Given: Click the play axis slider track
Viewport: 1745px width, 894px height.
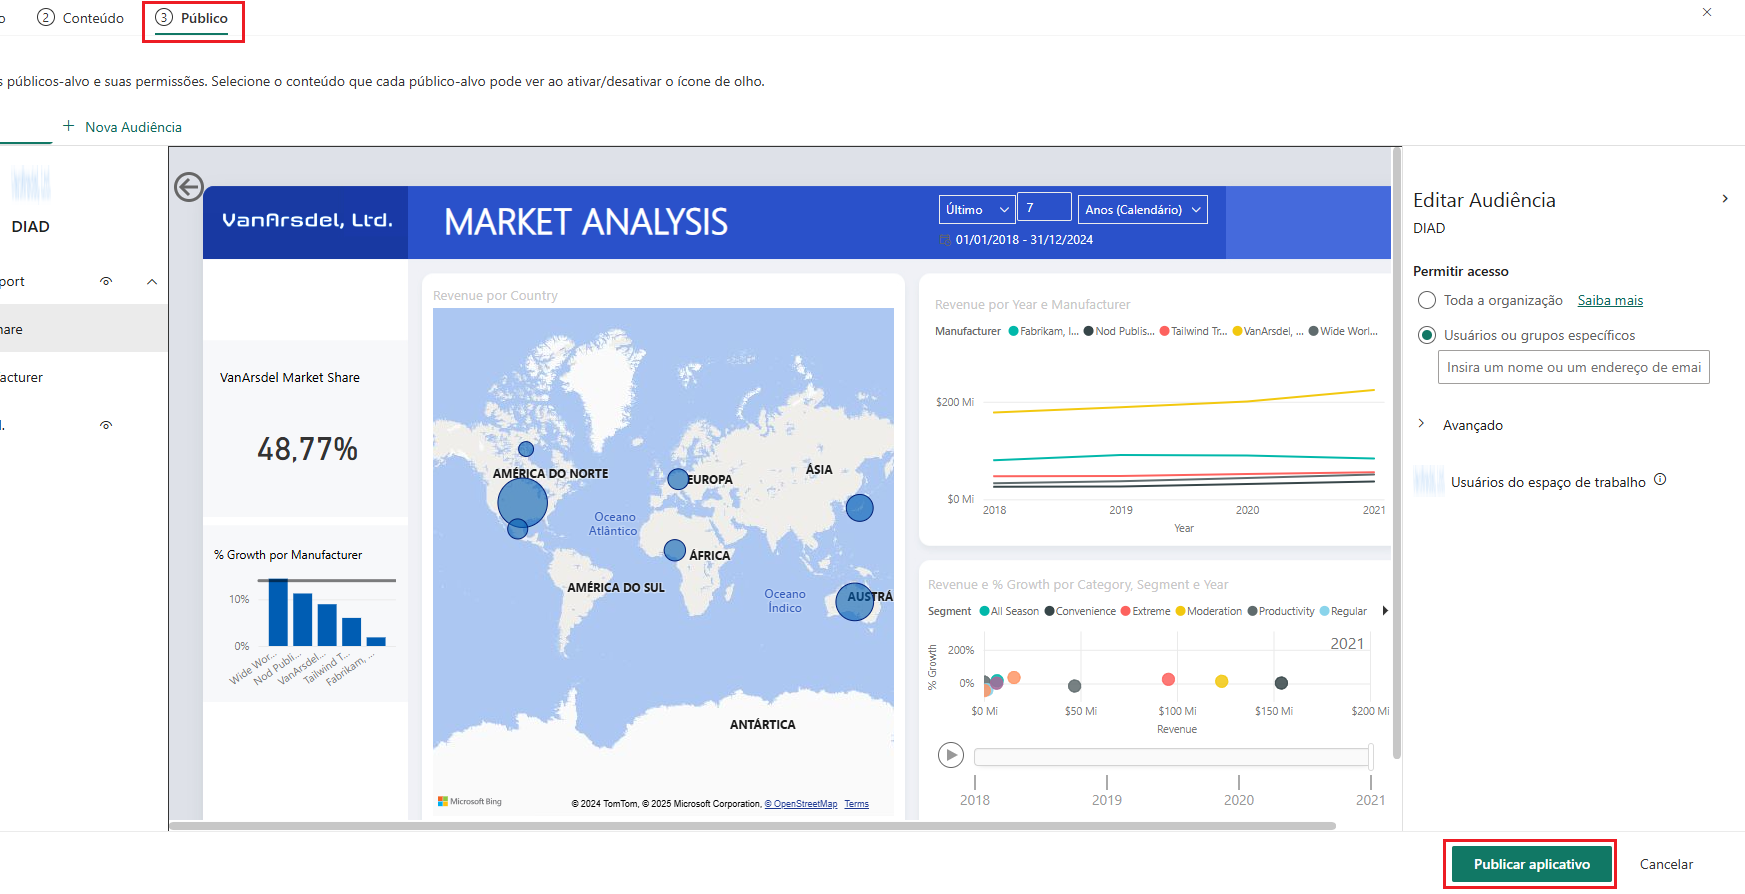Looking at the screenshot, I should 1172,757.
